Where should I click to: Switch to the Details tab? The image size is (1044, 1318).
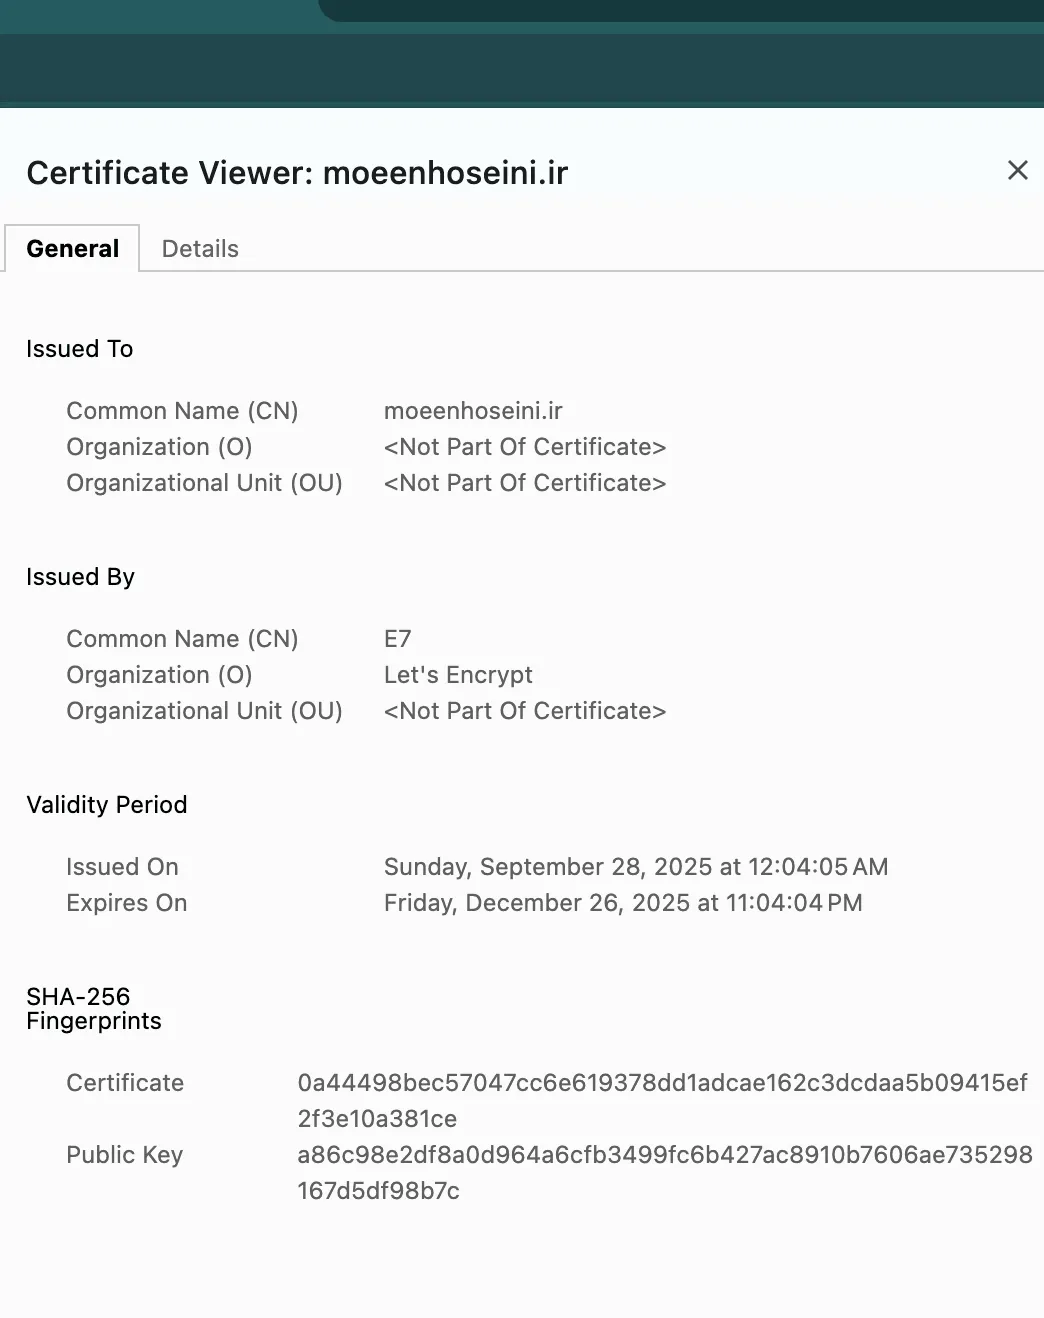pyautogui.click(x=200, y=248)
